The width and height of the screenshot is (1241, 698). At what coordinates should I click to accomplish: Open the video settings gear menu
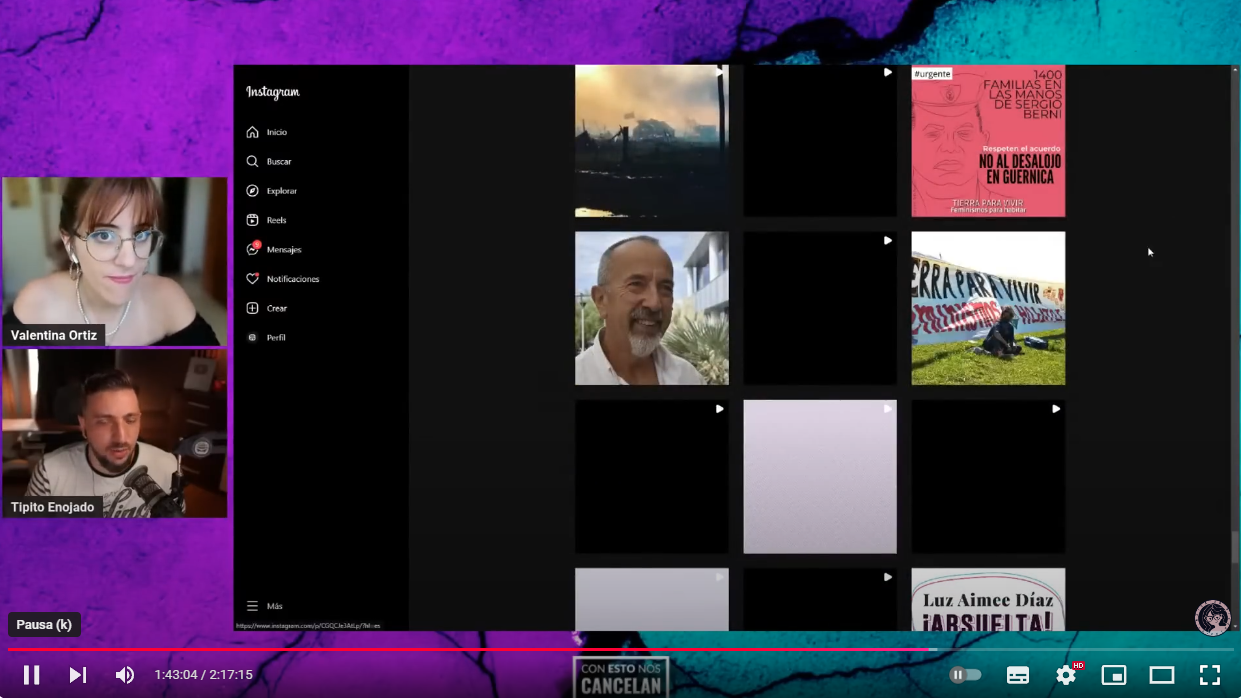point(1066,675)
